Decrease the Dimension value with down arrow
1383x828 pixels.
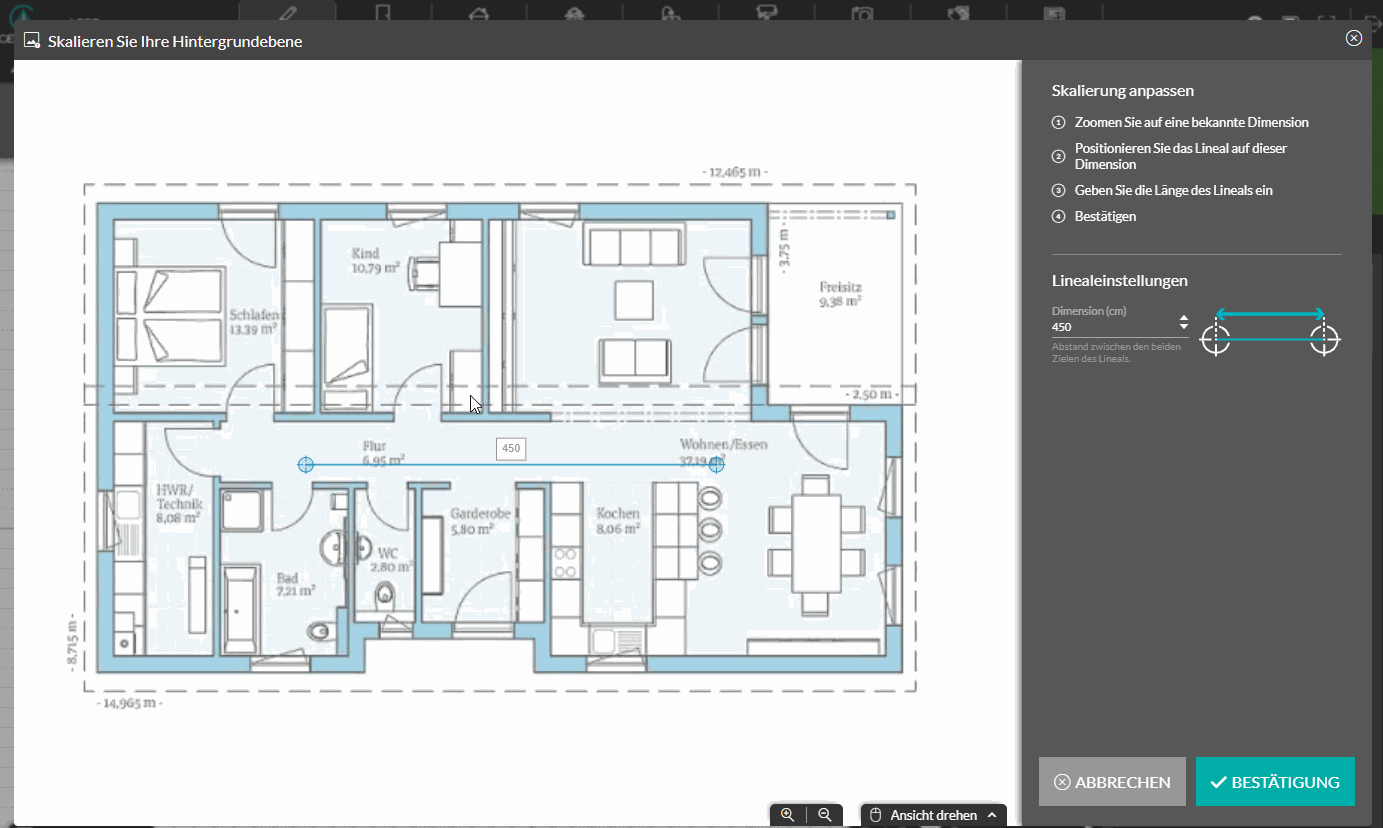tap(1184, 328)
